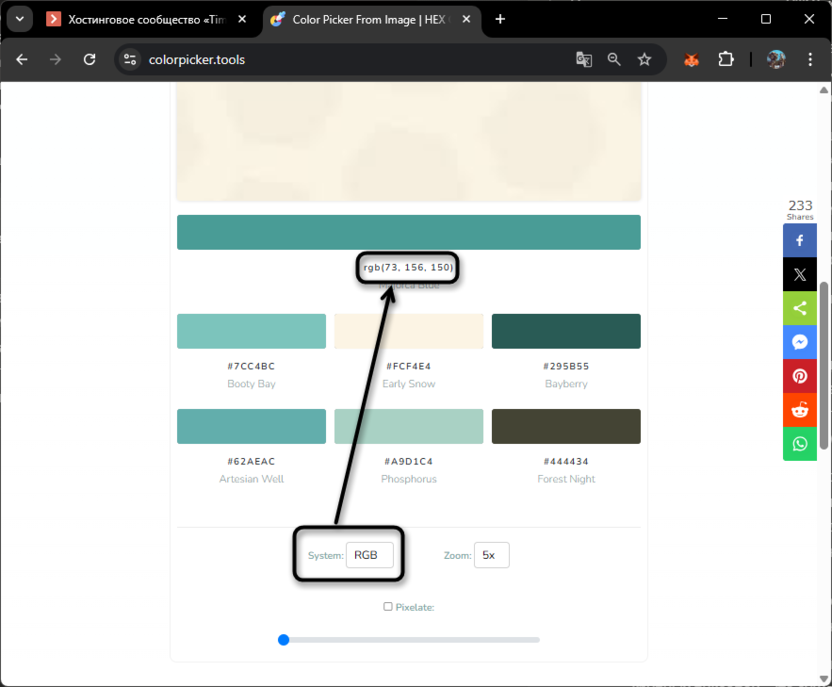Screen dimensions: 832x687
Task: Share the page on Reddit
Action: 800,410
